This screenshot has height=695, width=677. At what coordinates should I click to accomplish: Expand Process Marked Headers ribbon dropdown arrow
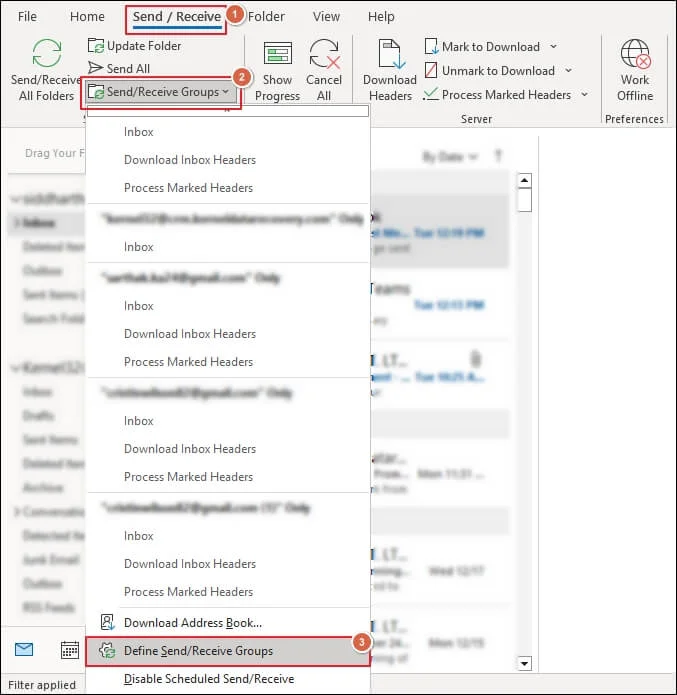[584, 94]
